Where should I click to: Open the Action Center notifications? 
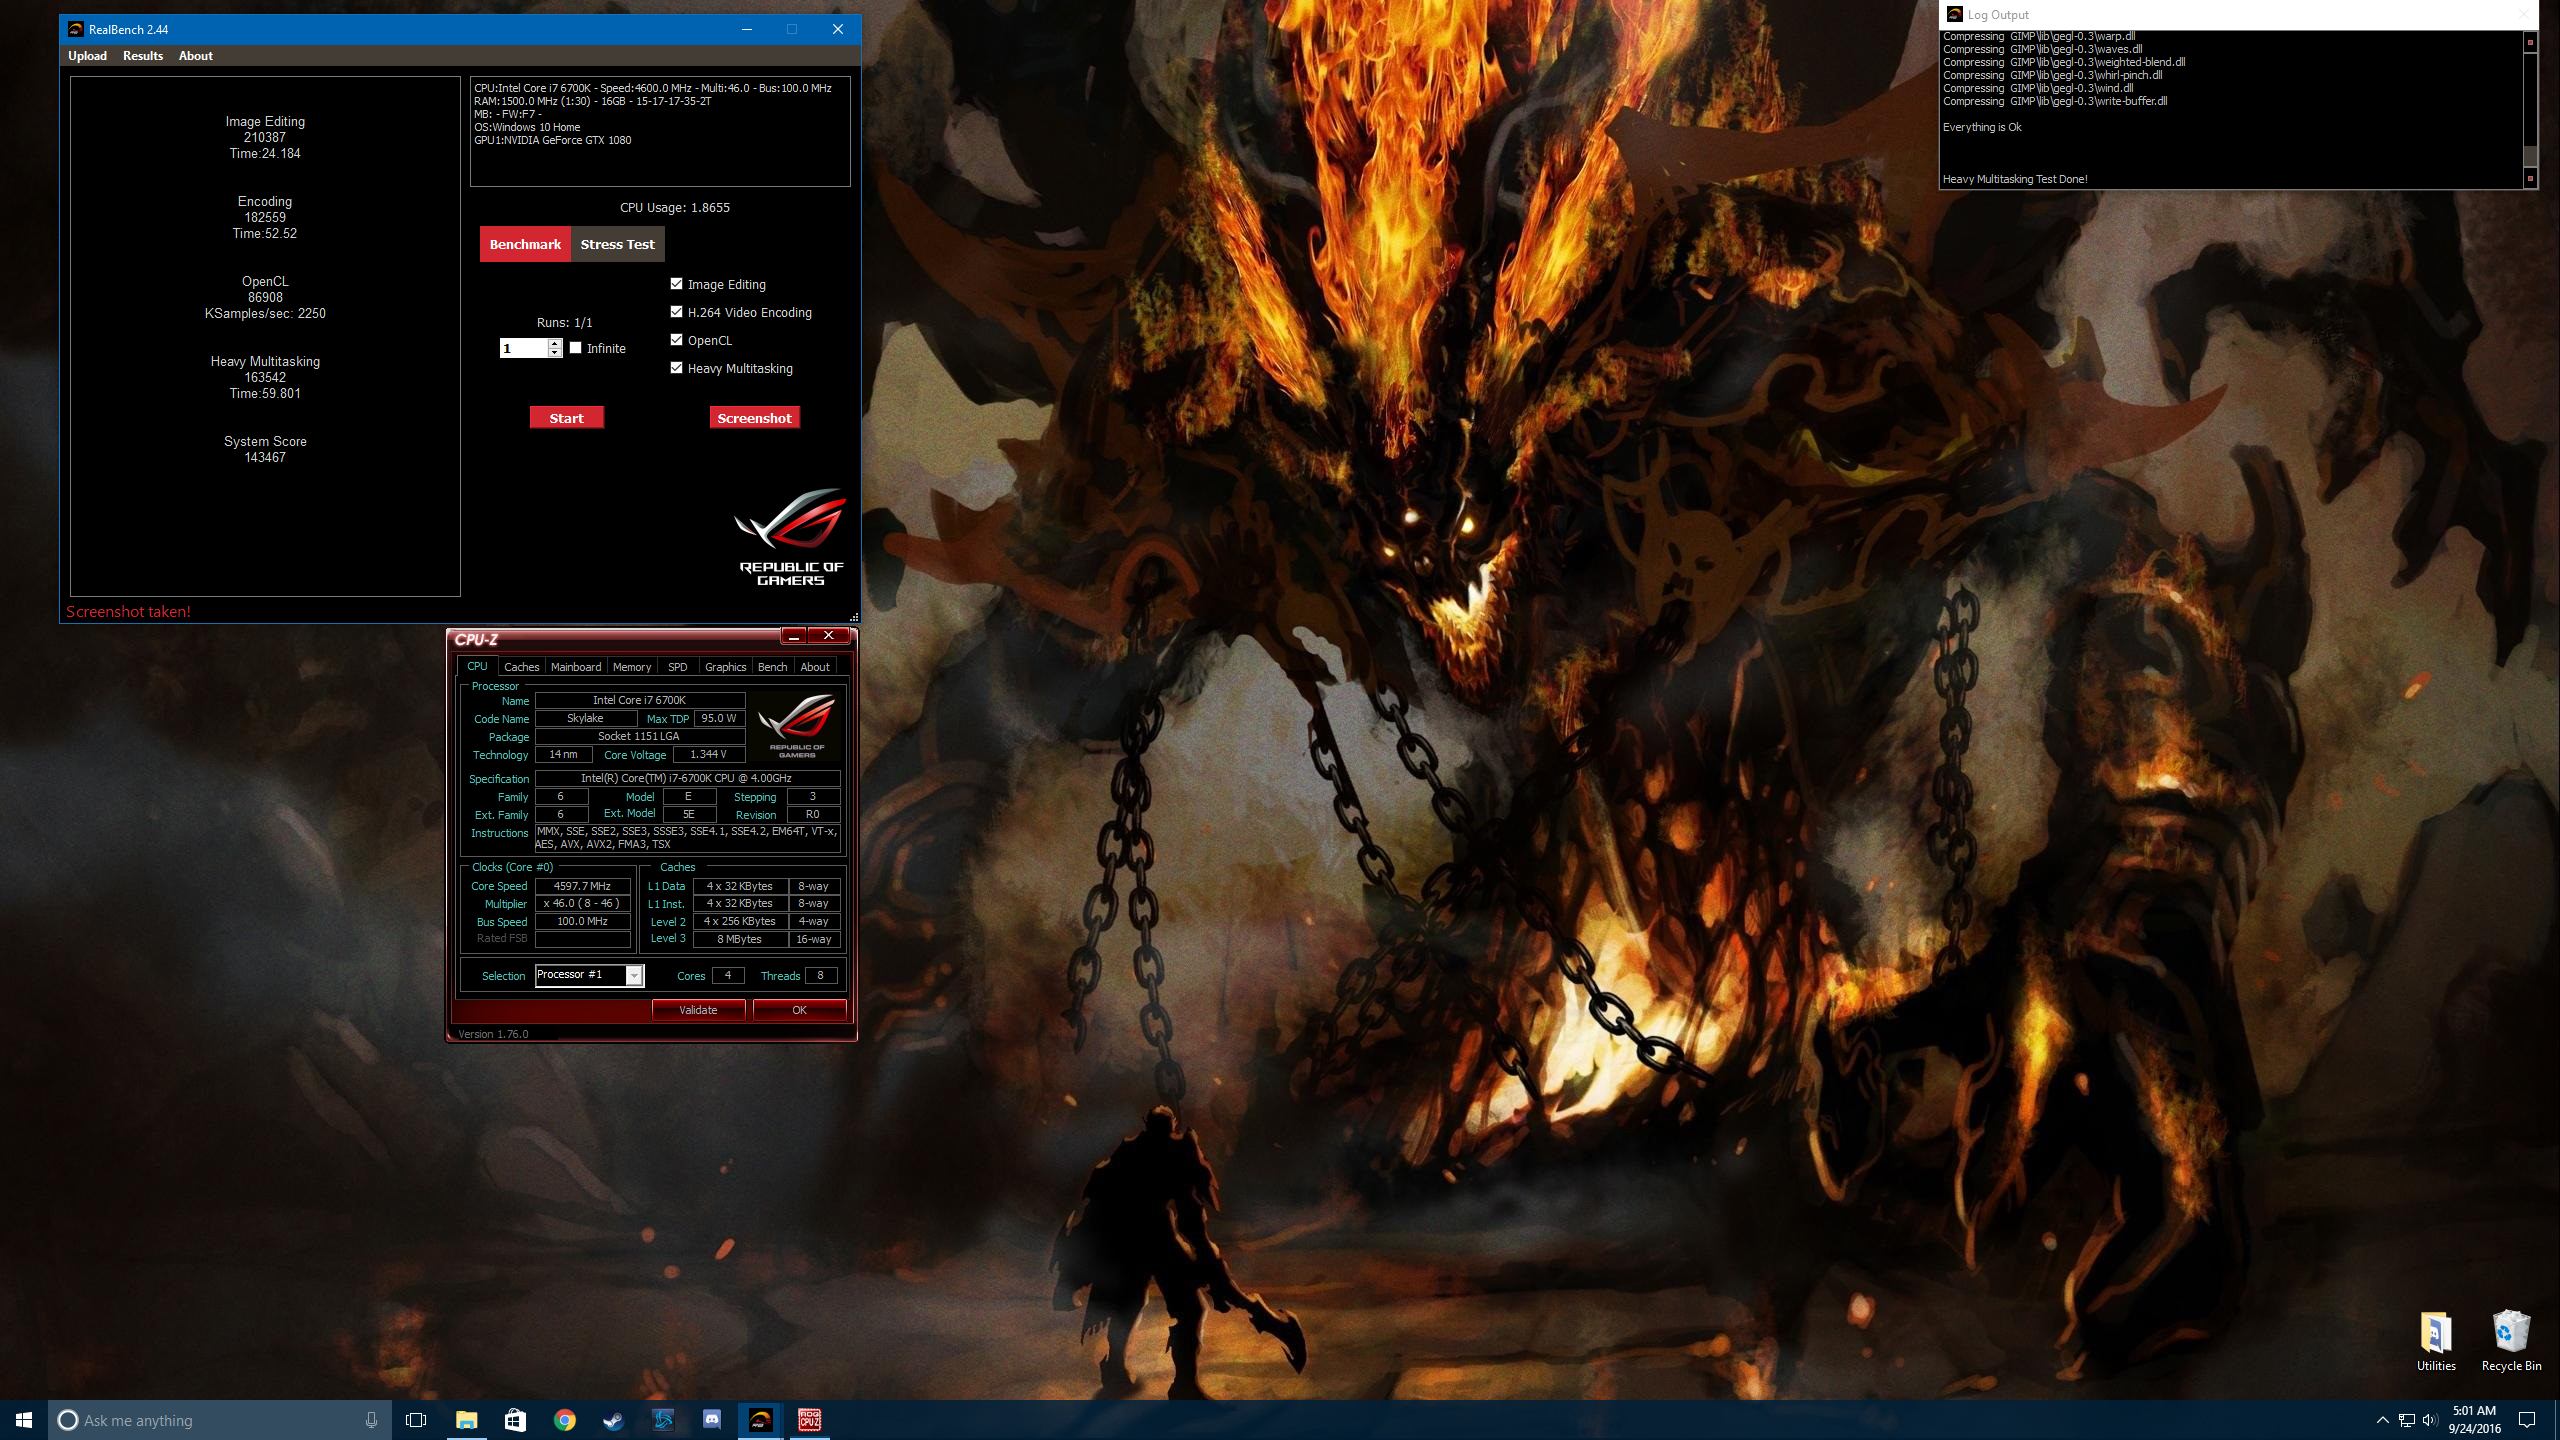pyautogui.click(x=2527, y=1420)
